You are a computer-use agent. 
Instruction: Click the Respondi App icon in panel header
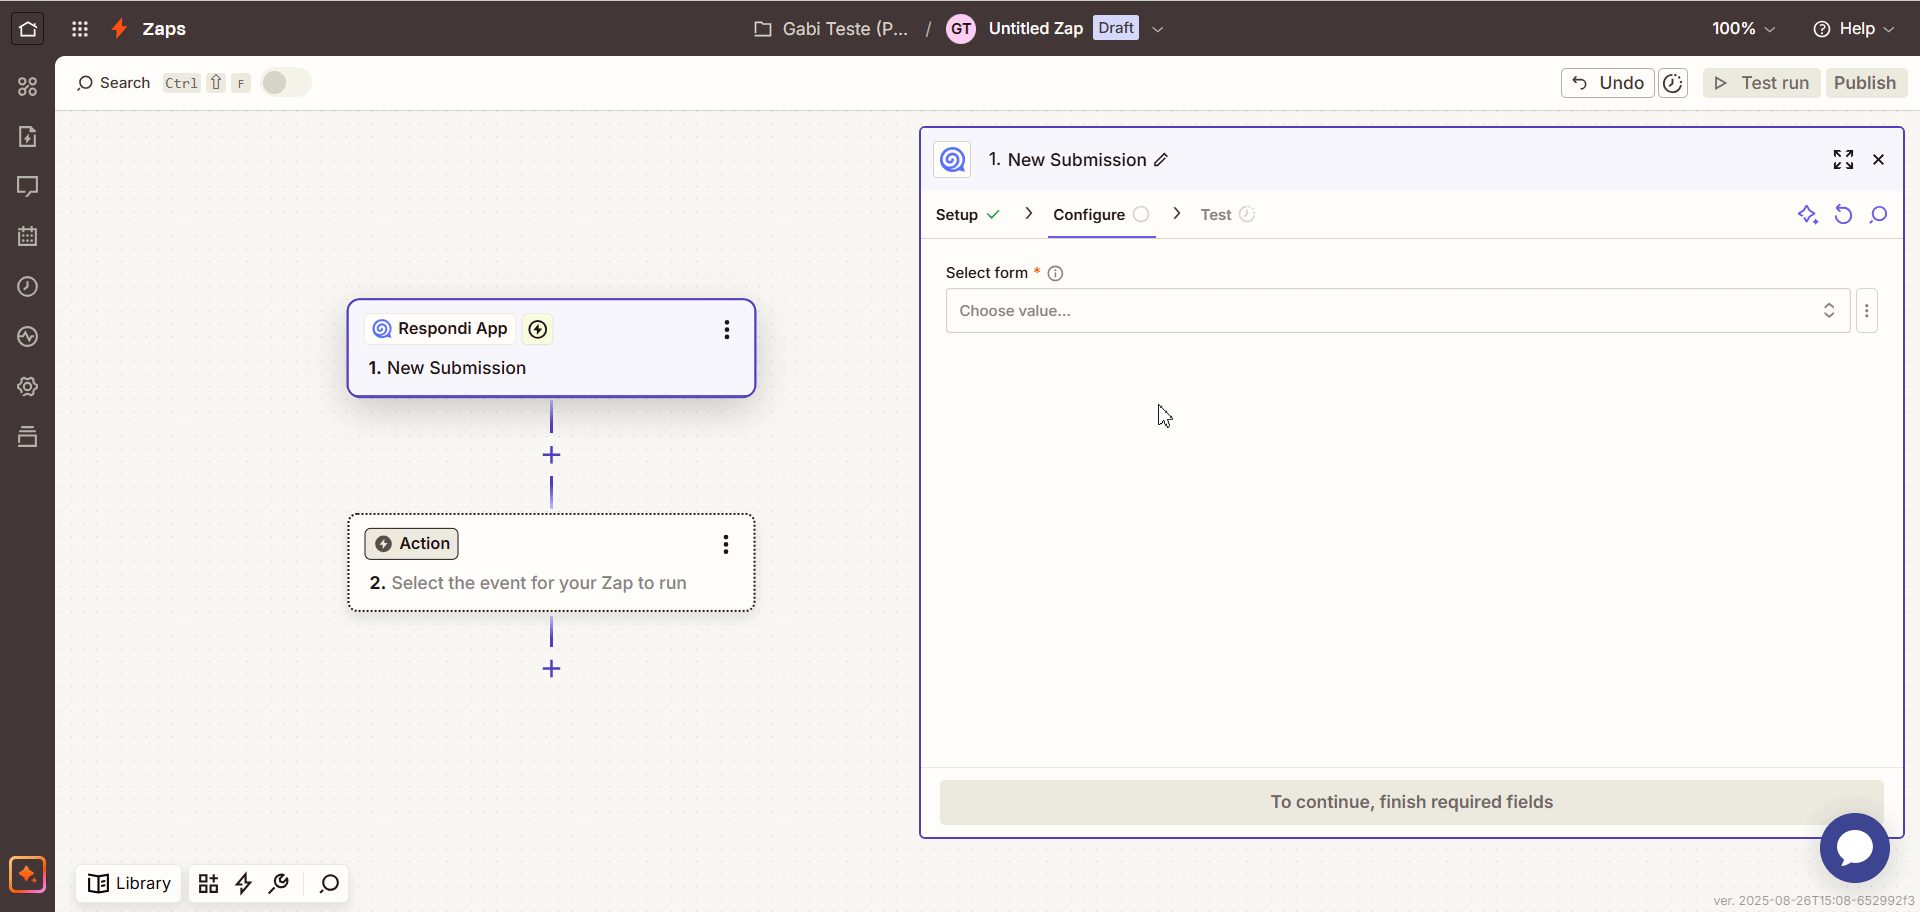pyautogui.click(x=952, y=160)
